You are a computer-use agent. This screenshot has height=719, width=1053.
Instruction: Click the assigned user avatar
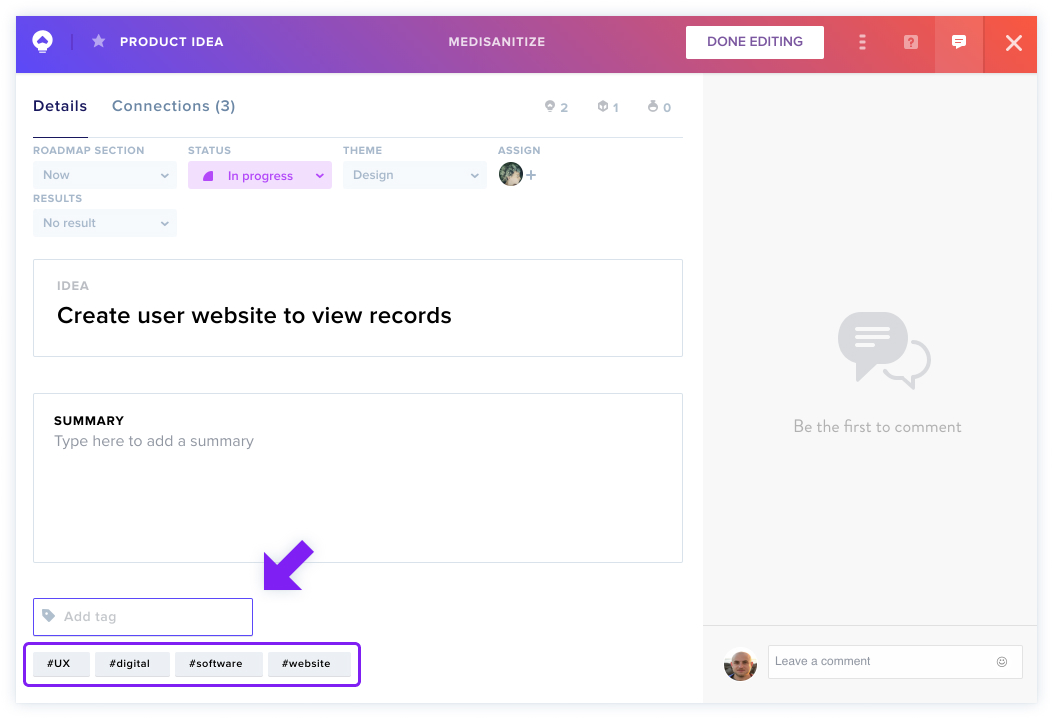click(511, 175)
